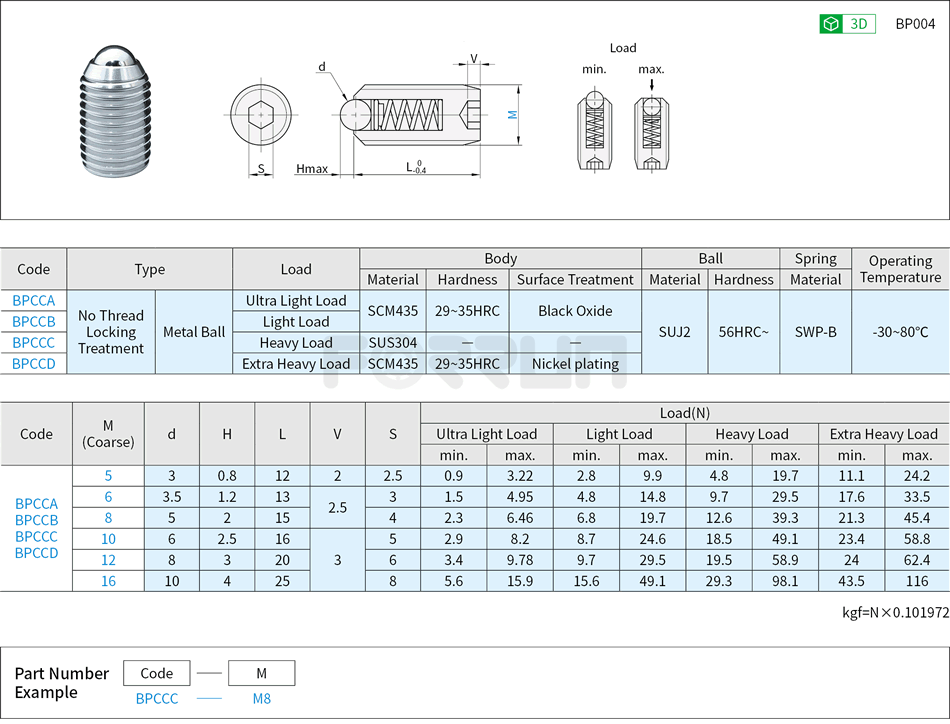This screenshot has height=724, width=950.
Task: Click the green 3D view icon
Action: click(847, 24)
